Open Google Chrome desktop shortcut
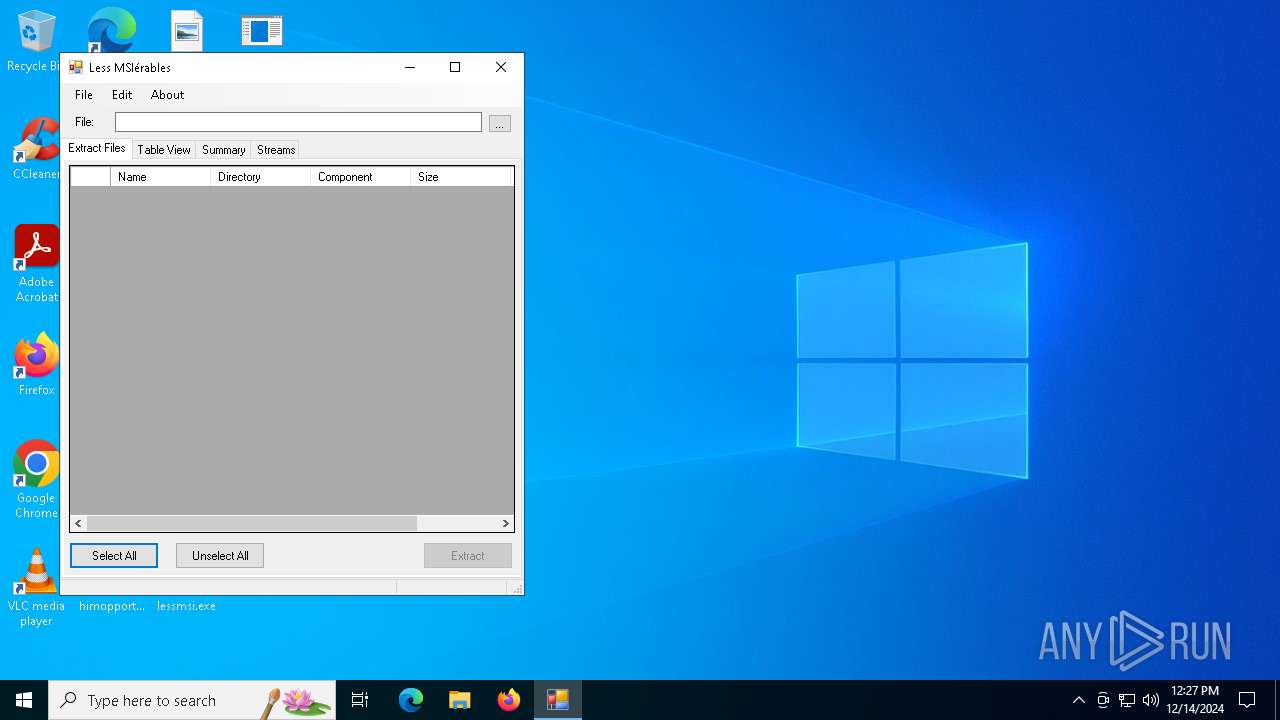Viewport: 1280px width, 720px height. (36, 479)
